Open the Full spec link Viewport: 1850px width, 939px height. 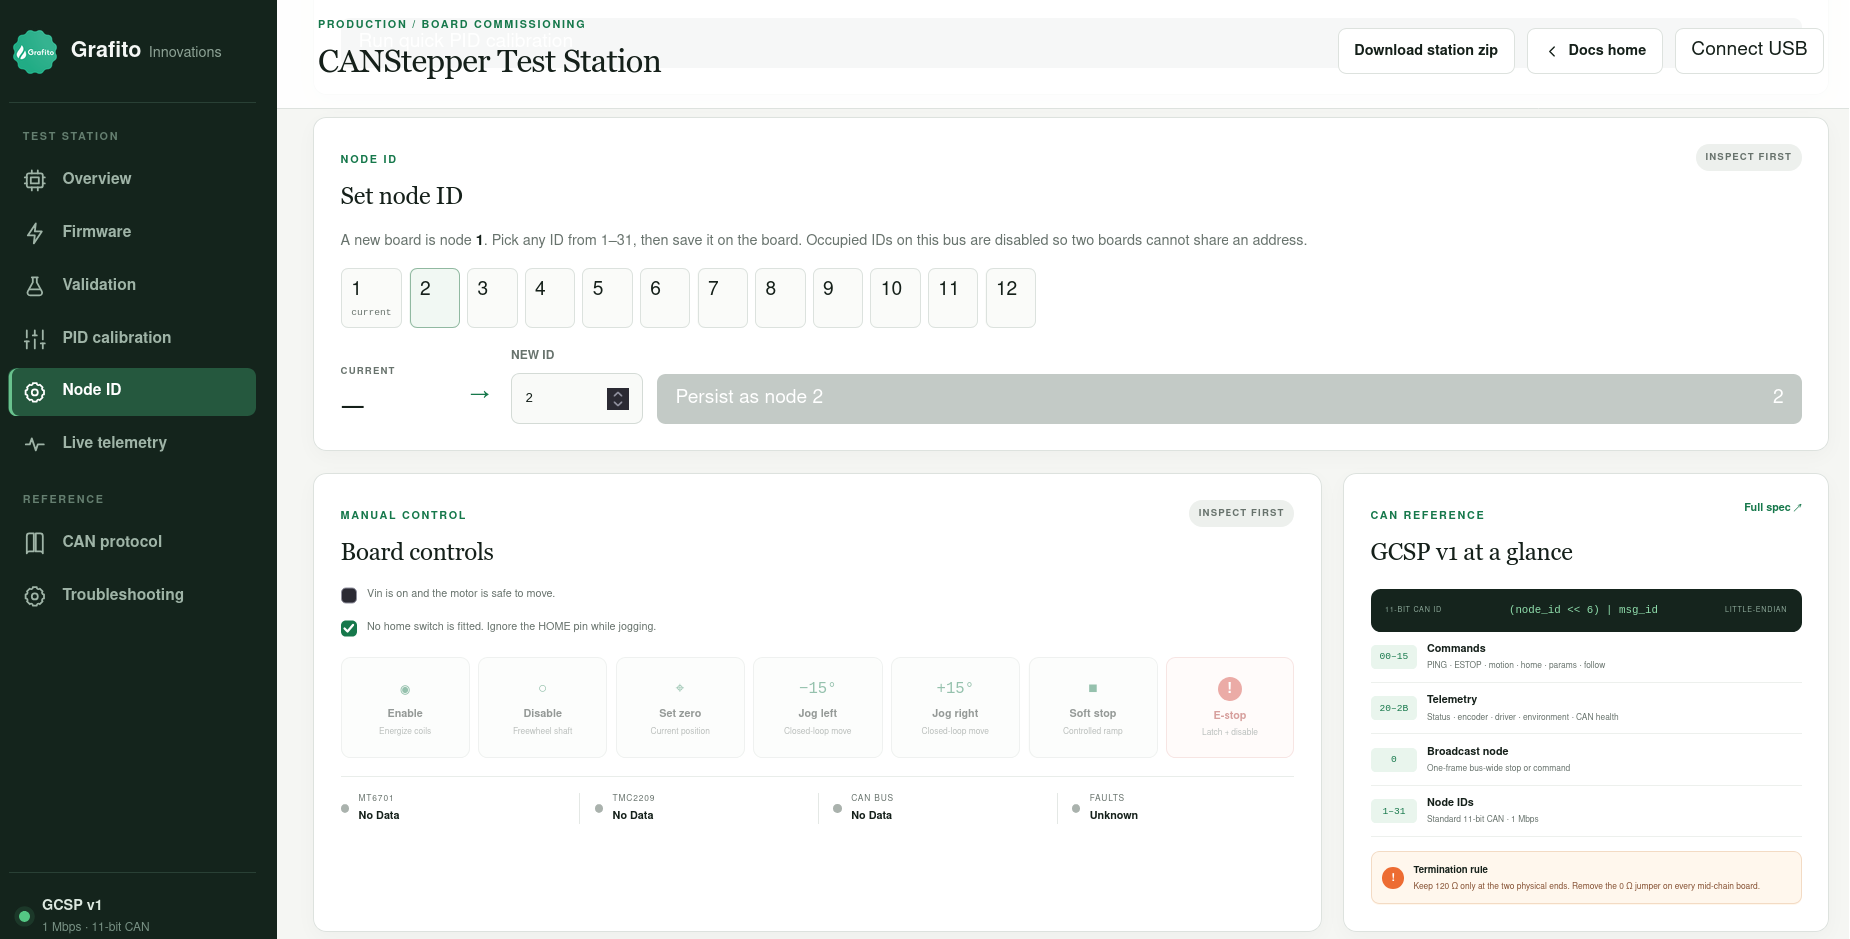coord(1773,508)
